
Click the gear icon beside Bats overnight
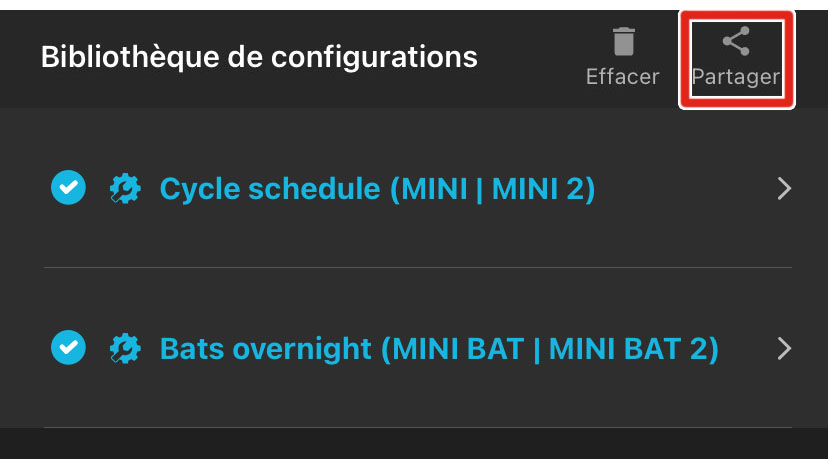[x=124, y=348]
